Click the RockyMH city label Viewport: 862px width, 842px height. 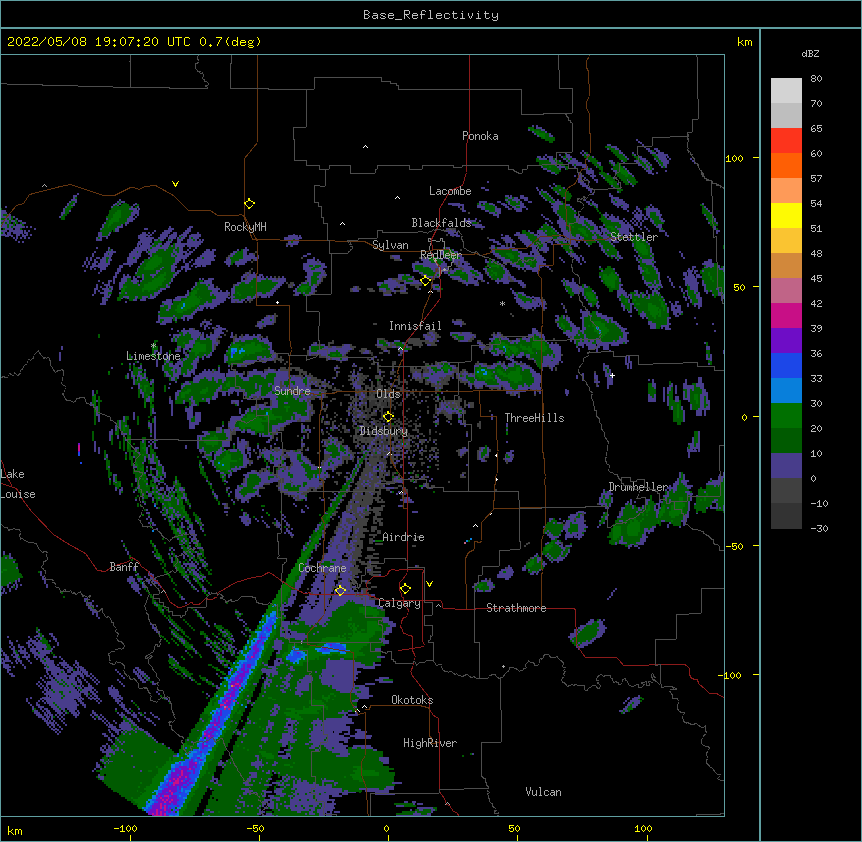pos(245,227)
